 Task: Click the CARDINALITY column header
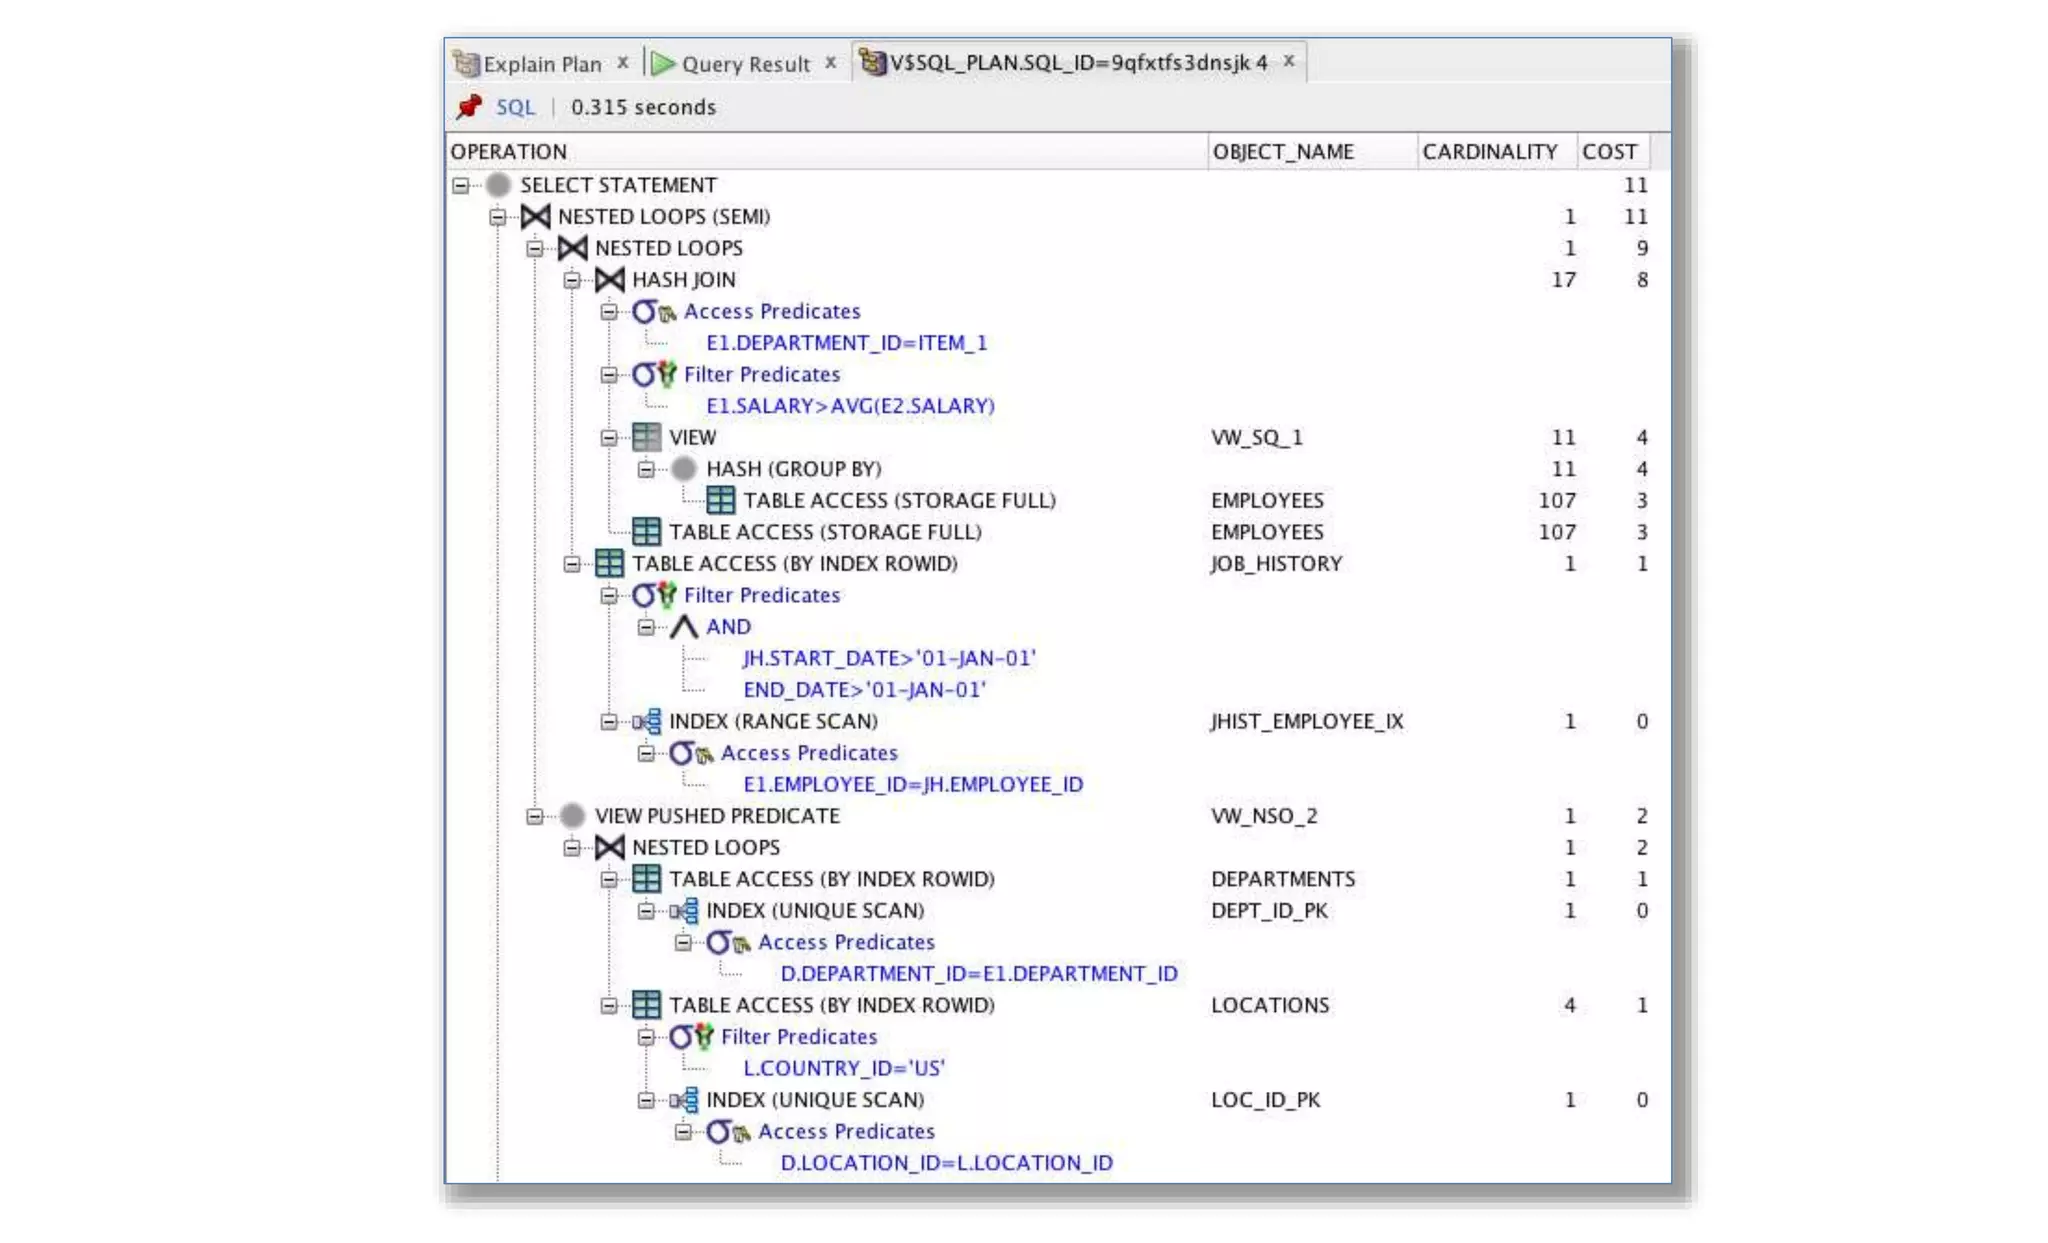pos(1489,152)
